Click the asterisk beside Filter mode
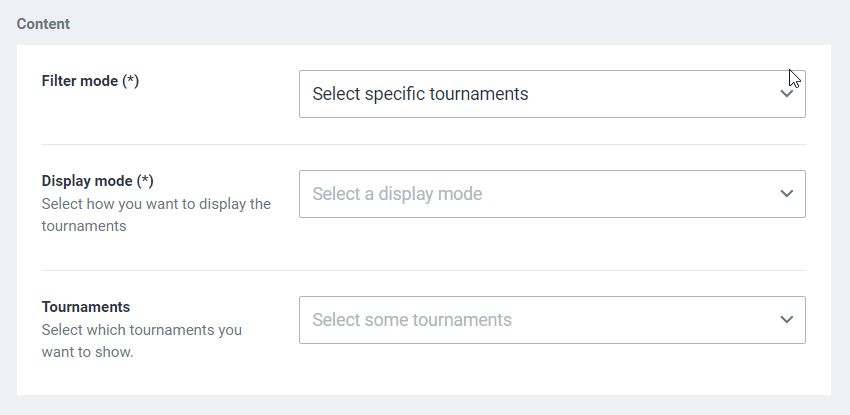The width and height of the screenshot is (850, 415). pos(131,81)
